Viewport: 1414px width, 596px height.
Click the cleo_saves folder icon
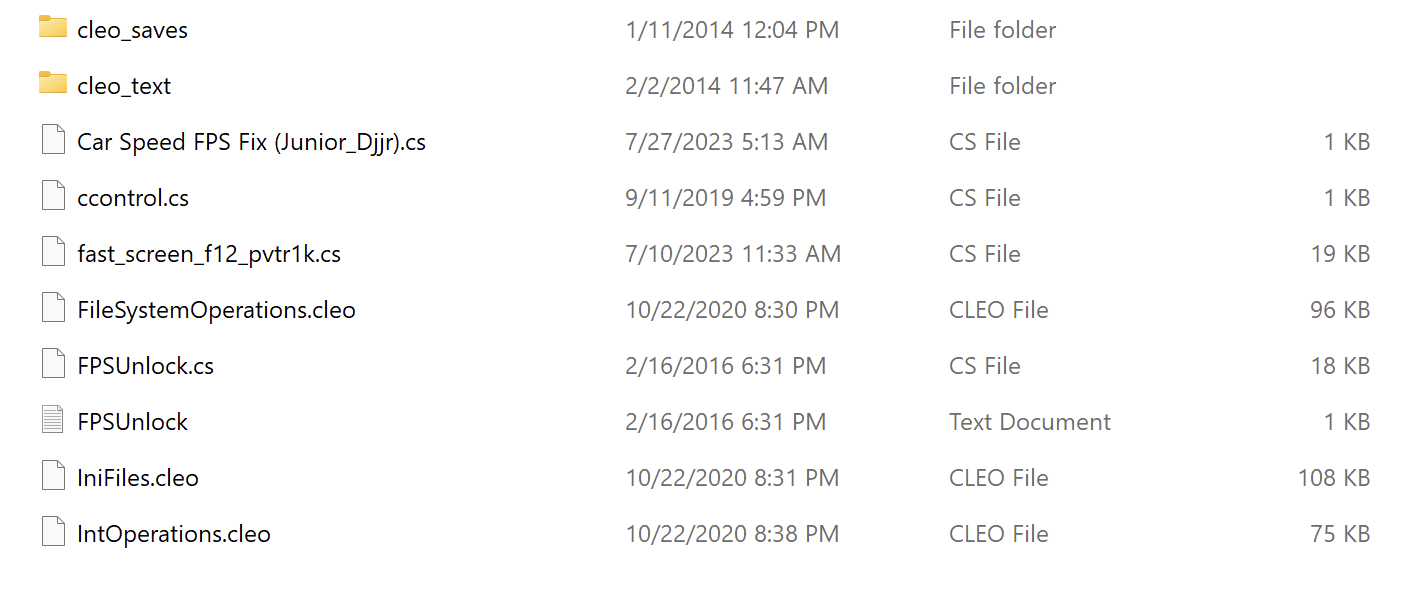[53, 28]
